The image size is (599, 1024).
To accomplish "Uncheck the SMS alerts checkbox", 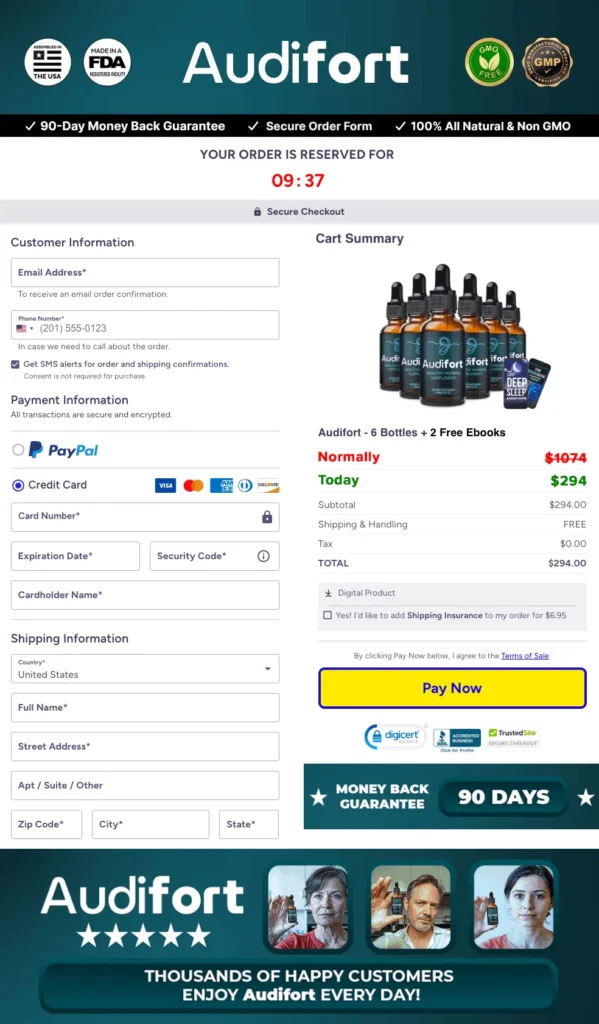I will tap(15, 363).
